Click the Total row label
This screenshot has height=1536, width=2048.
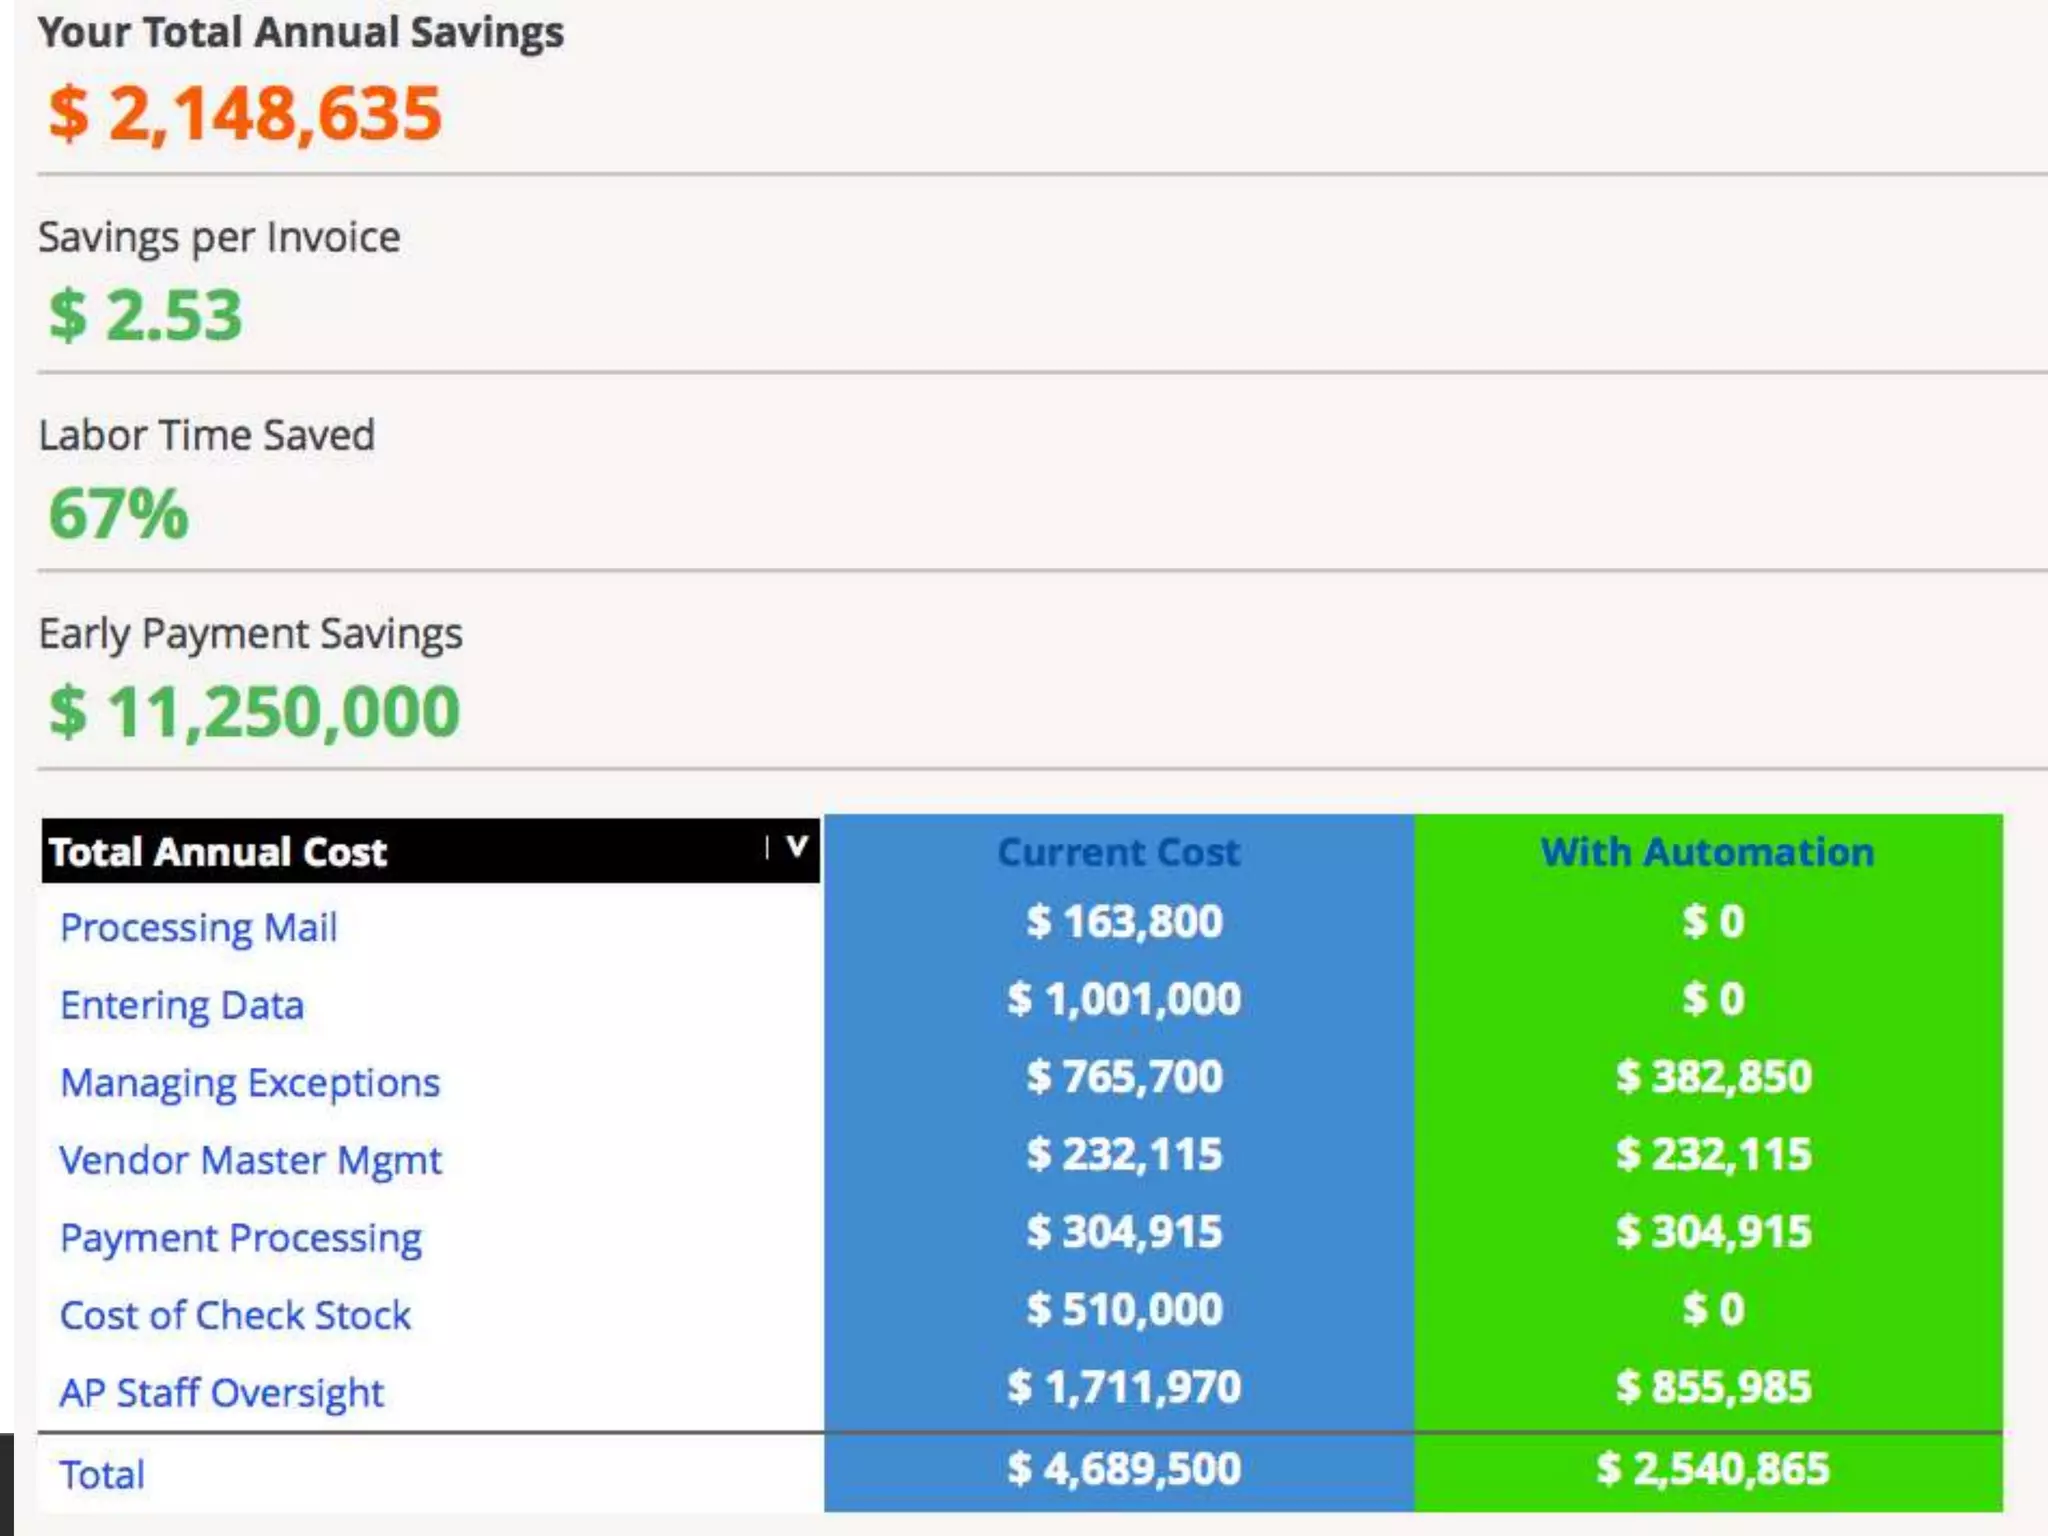point(102,1475)
